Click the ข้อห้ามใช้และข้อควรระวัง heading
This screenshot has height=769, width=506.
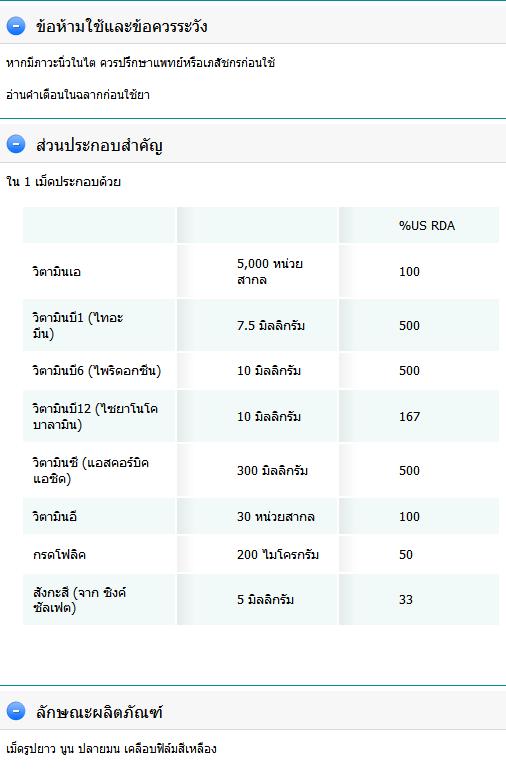coord(122,26)
